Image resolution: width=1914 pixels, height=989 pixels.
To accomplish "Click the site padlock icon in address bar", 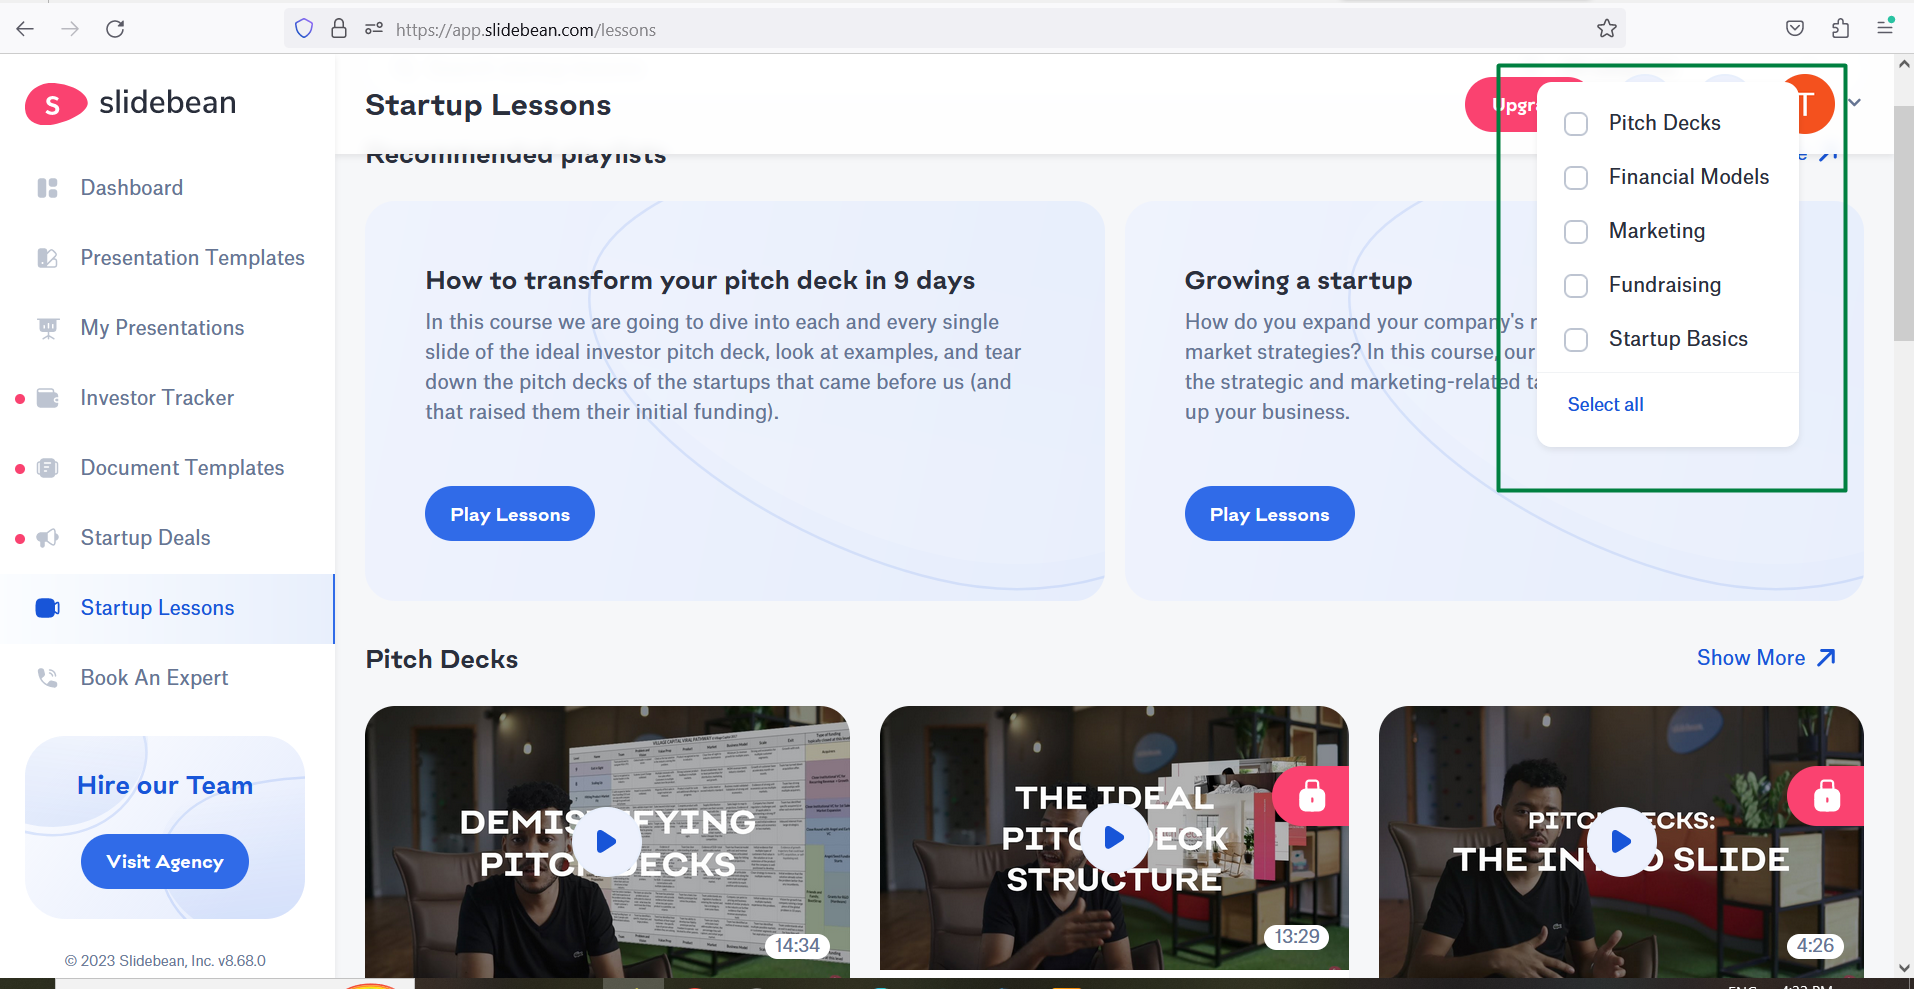I will click(339, 29).
